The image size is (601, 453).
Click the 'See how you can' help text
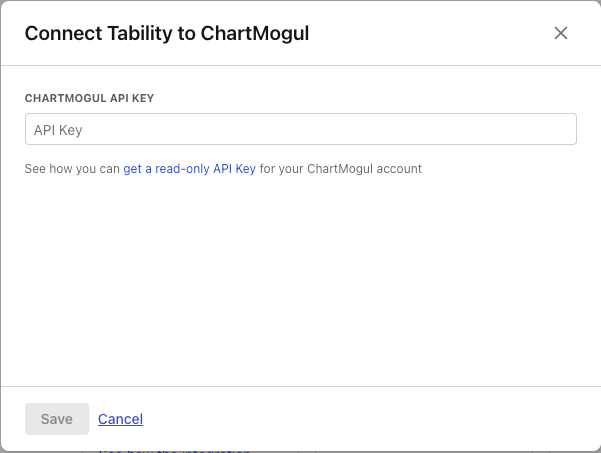pyautogui.click(x=72, y=169)
